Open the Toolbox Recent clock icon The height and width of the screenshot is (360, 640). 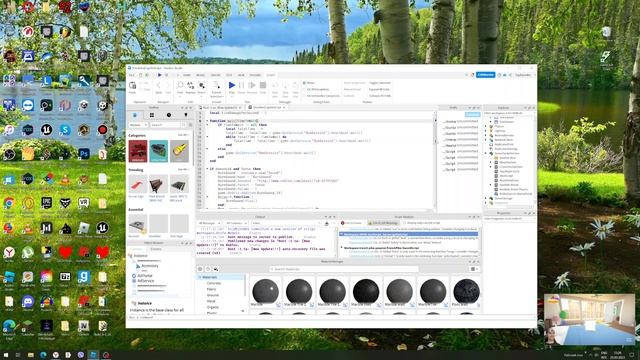[x=169, y=116]
